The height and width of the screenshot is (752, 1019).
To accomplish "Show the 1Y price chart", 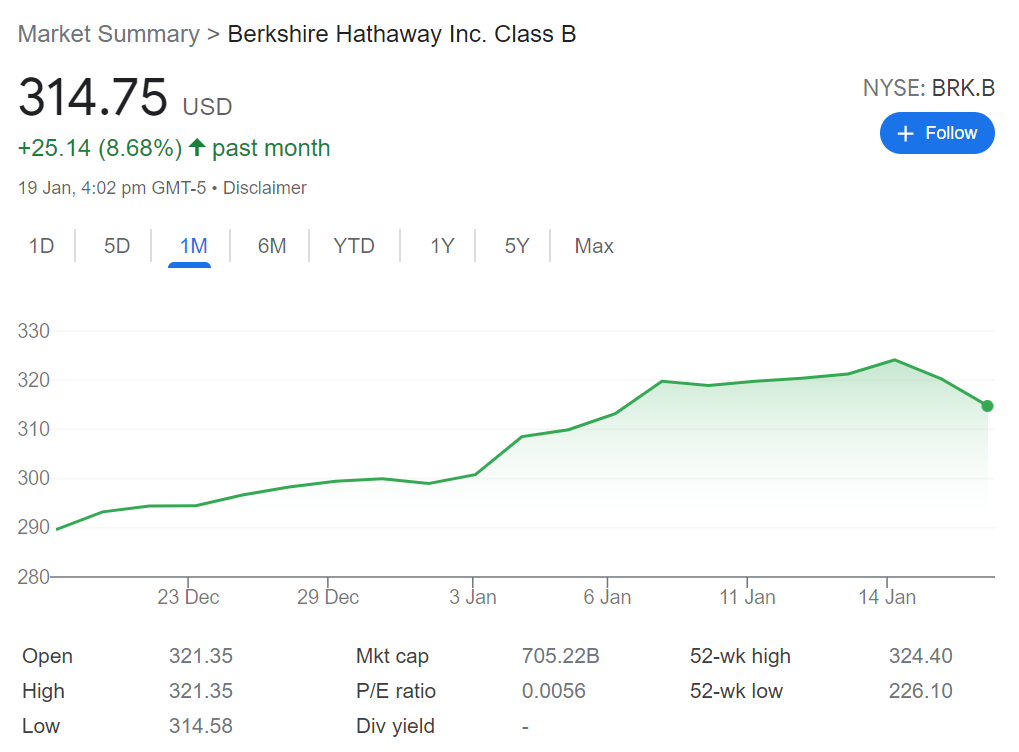I will pyautogui.click(x=442, y=246).
